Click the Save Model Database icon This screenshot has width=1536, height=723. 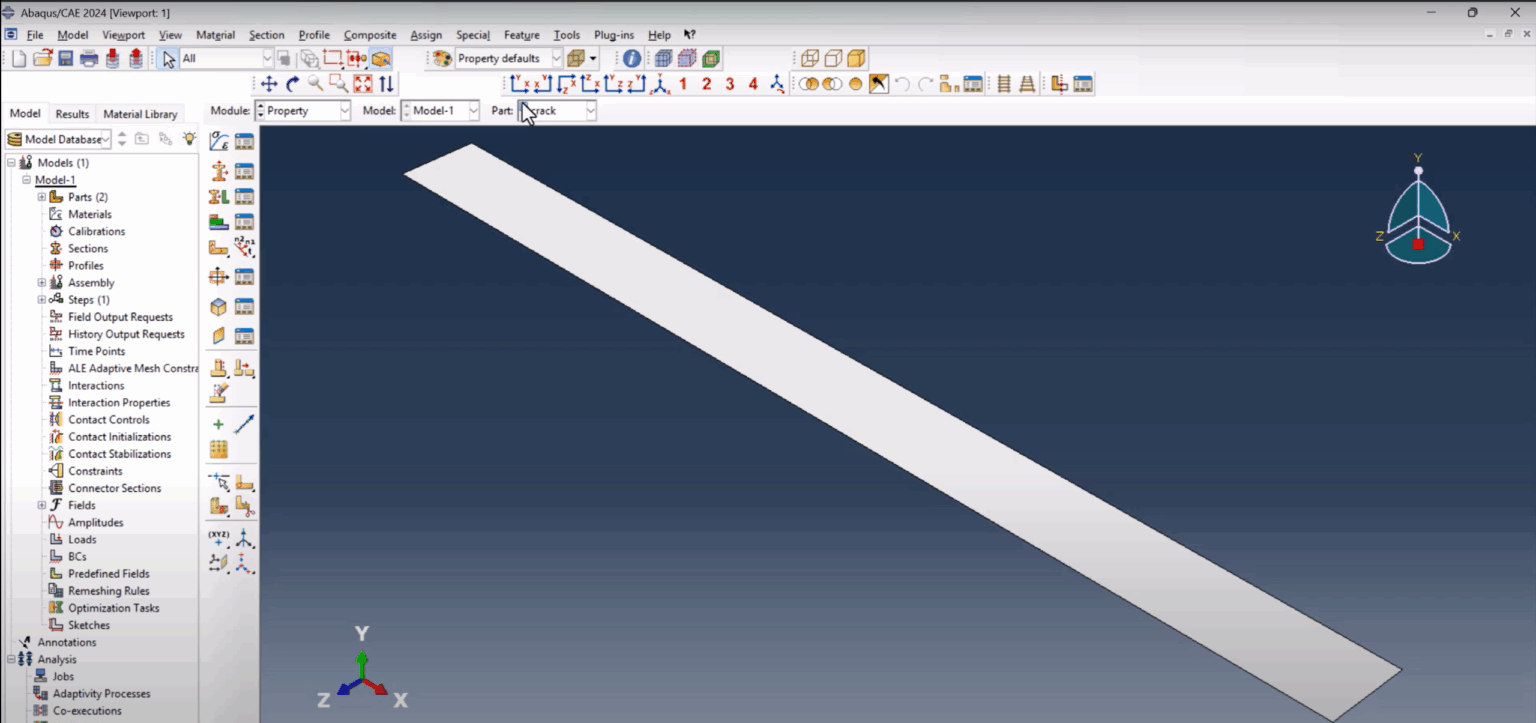[64, 58]
